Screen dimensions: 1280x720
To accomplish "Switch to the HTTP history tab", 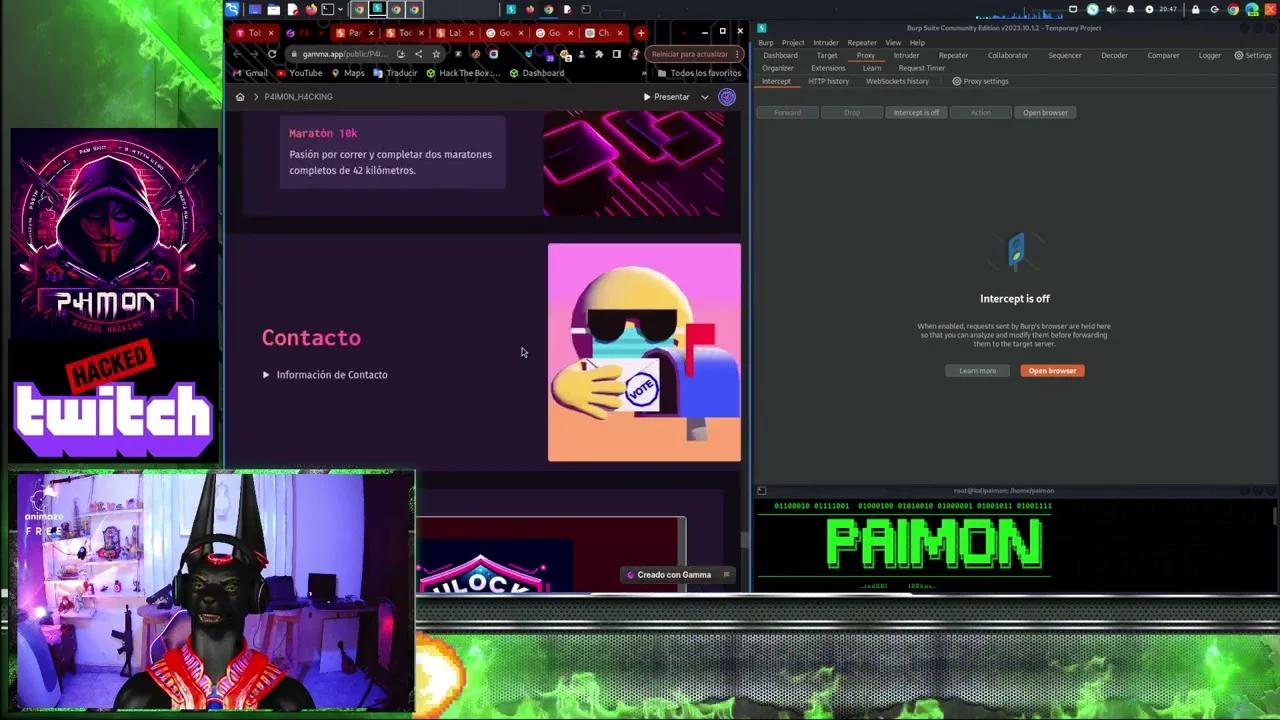I will click(x=828, y=81).
